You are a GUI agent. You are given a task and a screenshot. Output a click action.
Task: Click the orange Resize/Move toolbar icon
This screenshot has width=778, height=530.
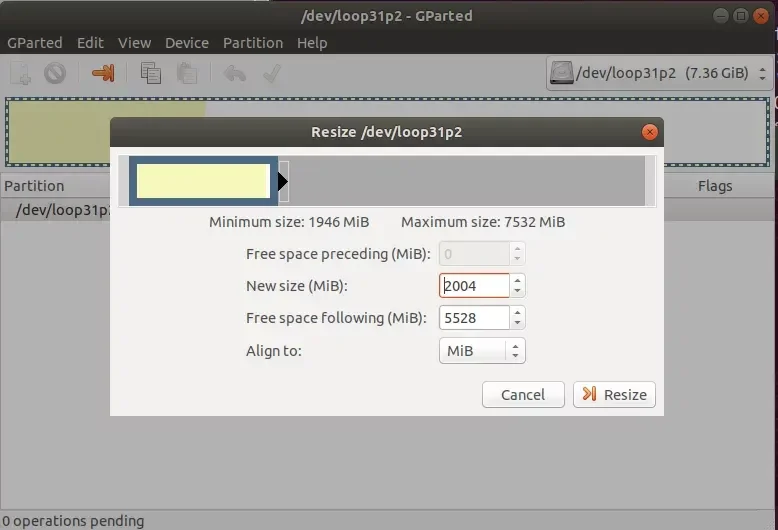click(x=103, y=73)
